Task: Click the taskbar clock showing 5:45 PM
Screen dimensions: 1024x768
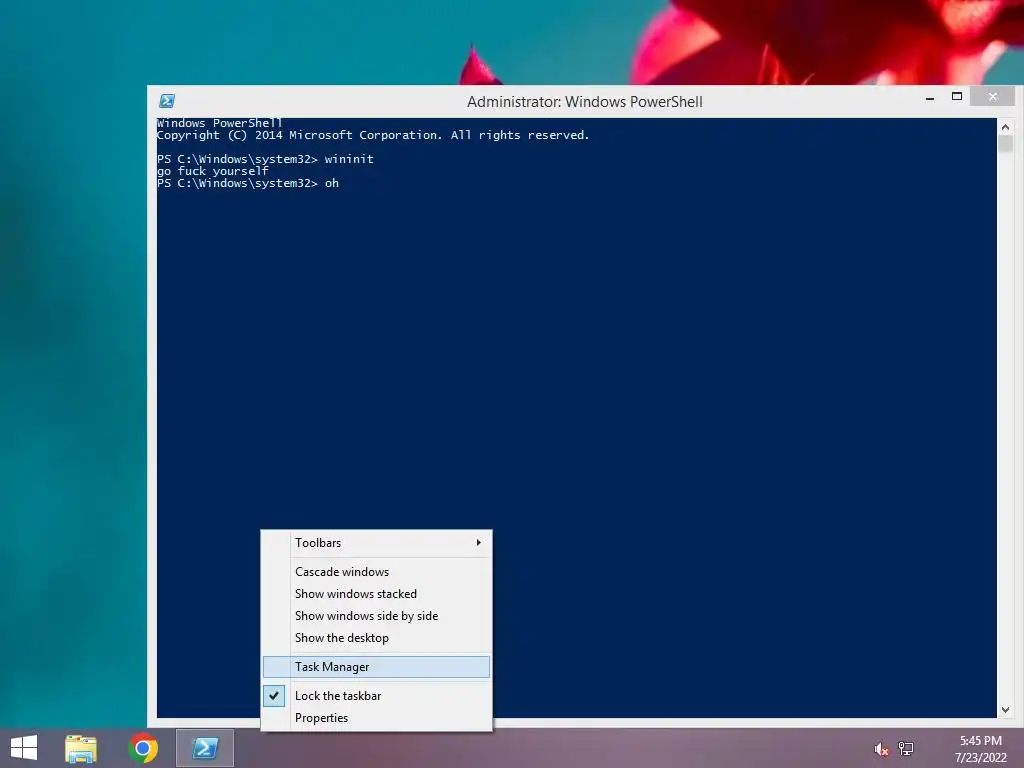Action: 980,741
